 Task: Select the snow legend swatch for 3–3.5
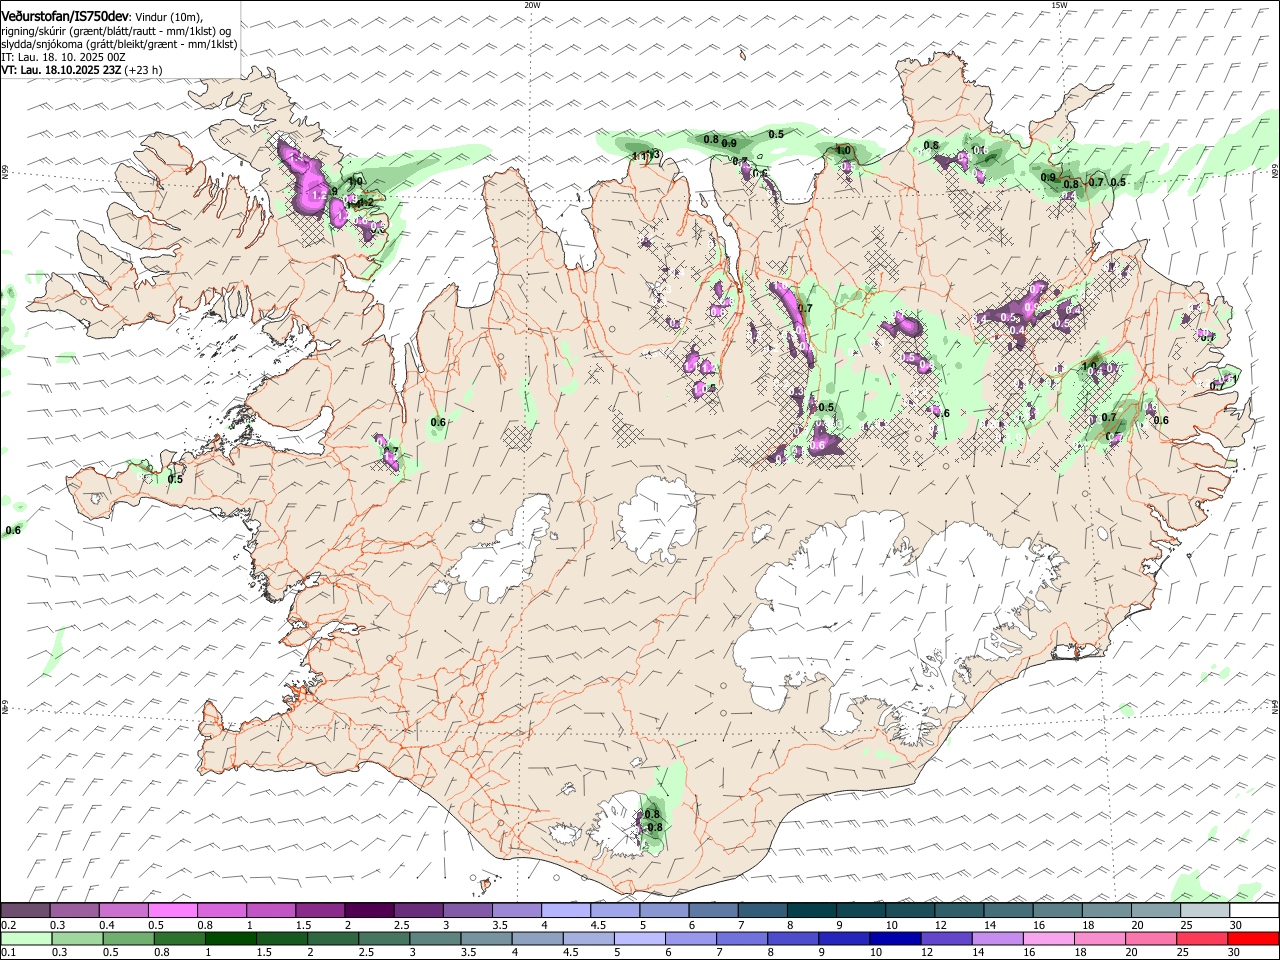(467, 910)
